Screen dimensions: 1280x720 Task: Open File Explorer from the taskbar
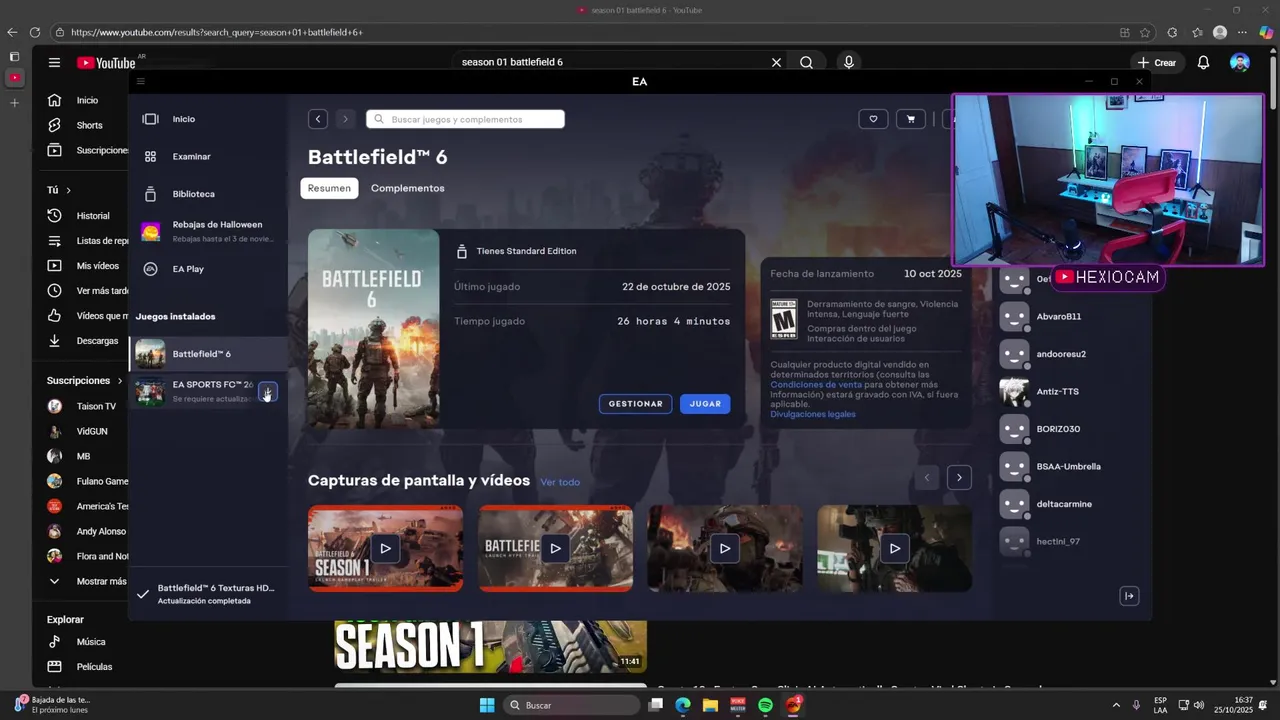[710, 705]
